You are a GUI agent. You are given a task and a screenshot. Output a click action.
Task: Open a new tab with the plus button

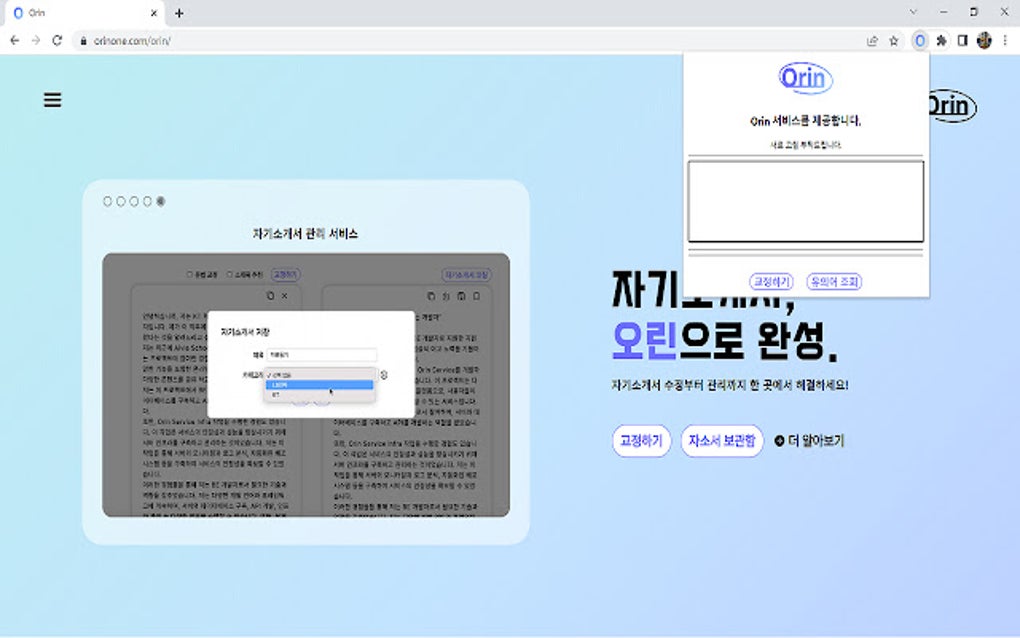click(x=177, y=13)
